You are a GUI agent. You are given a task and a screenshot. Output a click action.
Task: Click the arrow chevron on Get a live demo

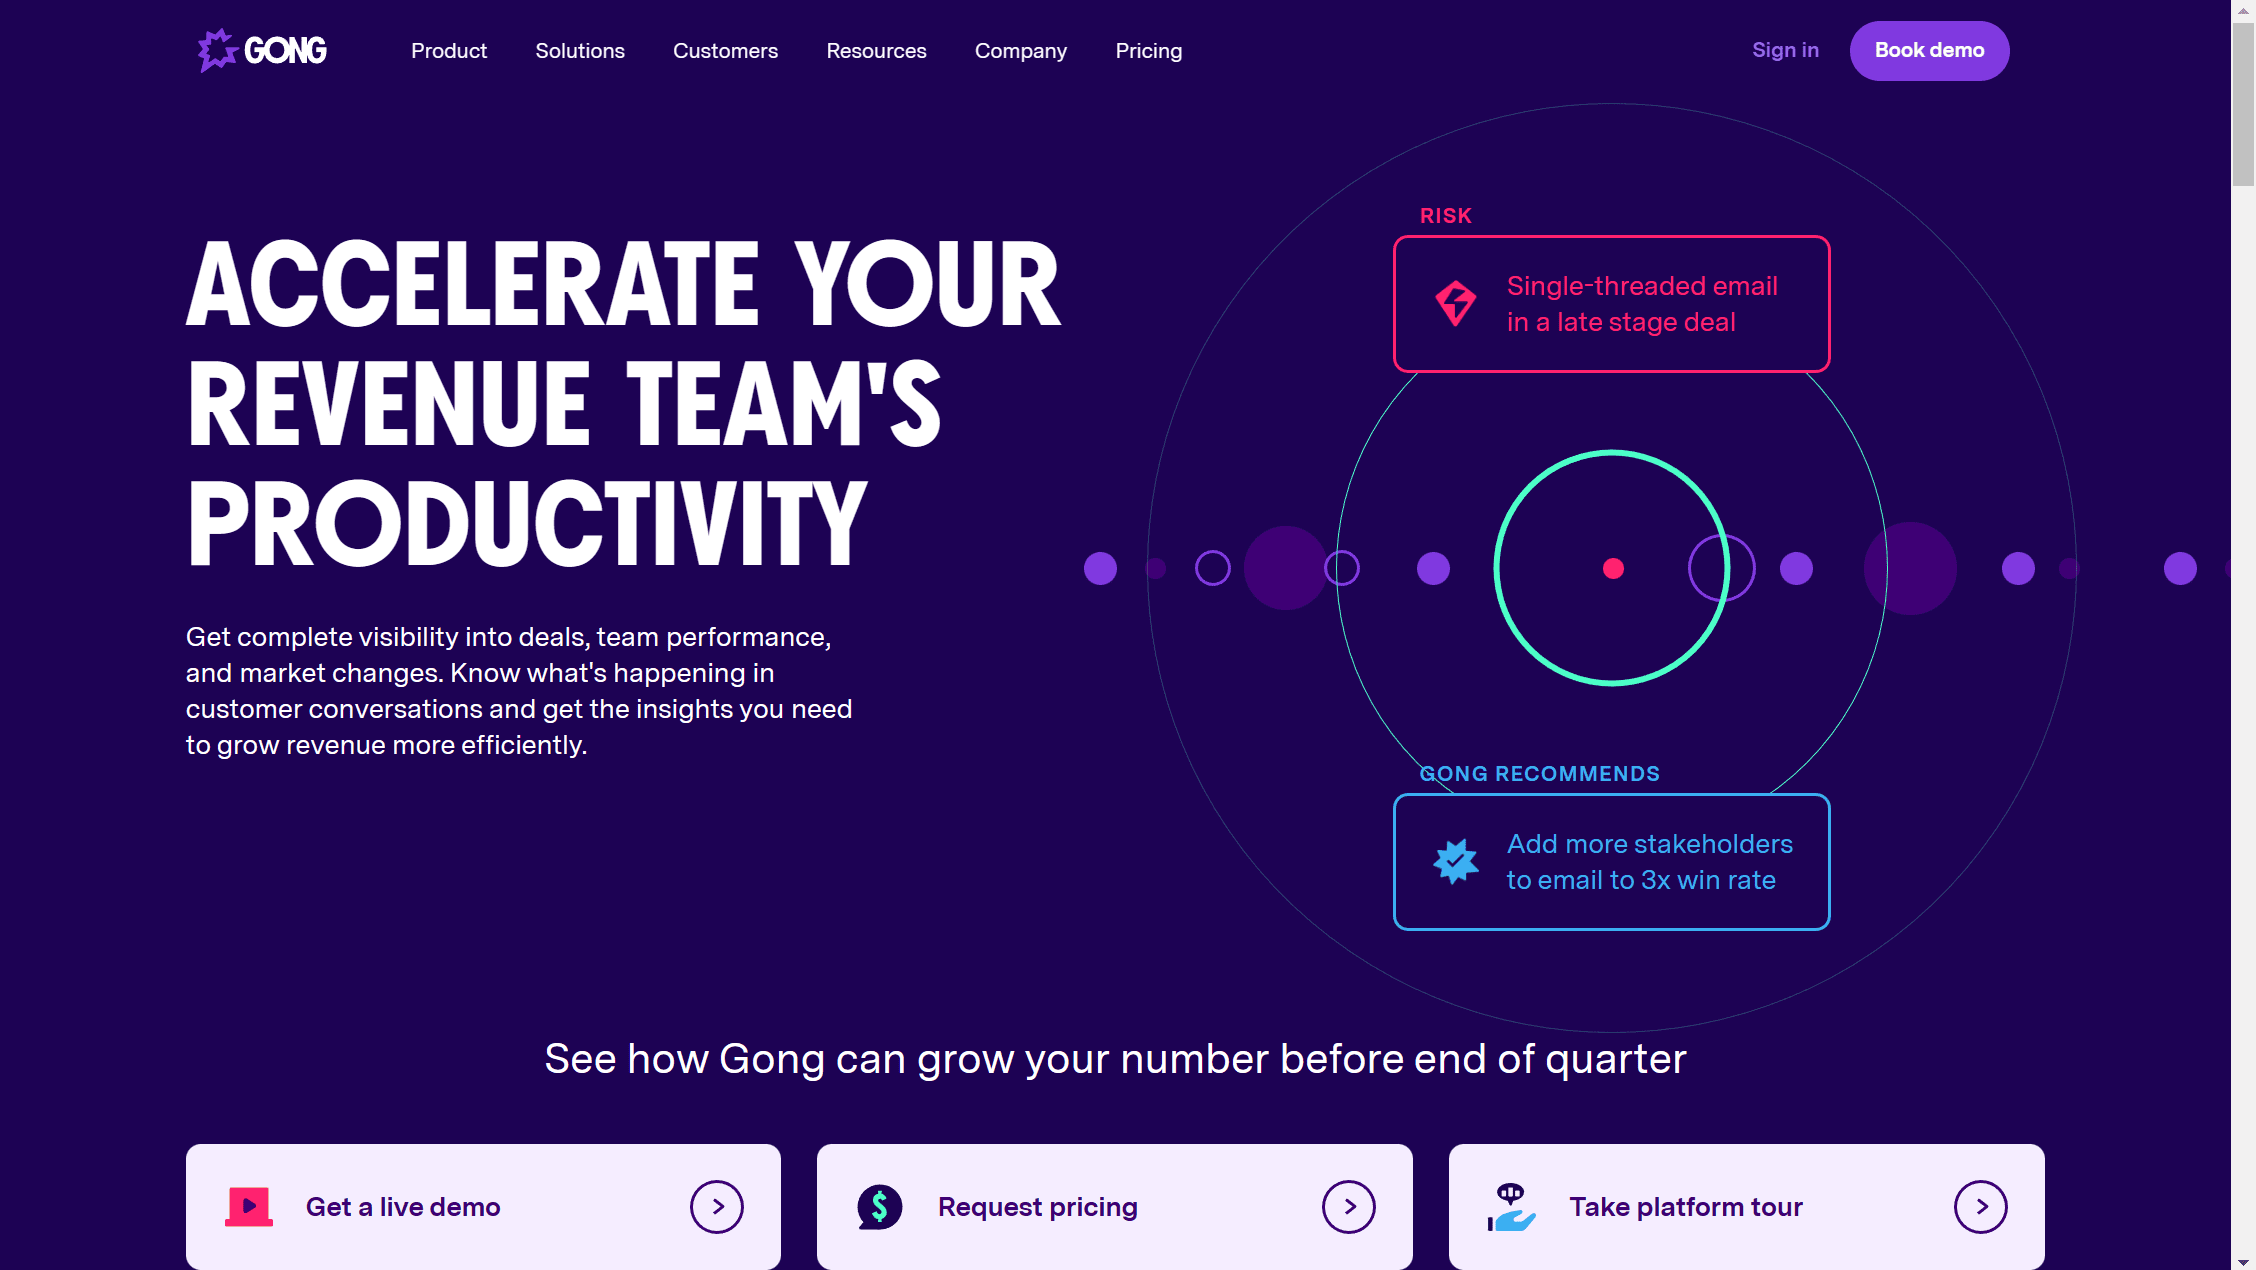[x=716, y=1205]
